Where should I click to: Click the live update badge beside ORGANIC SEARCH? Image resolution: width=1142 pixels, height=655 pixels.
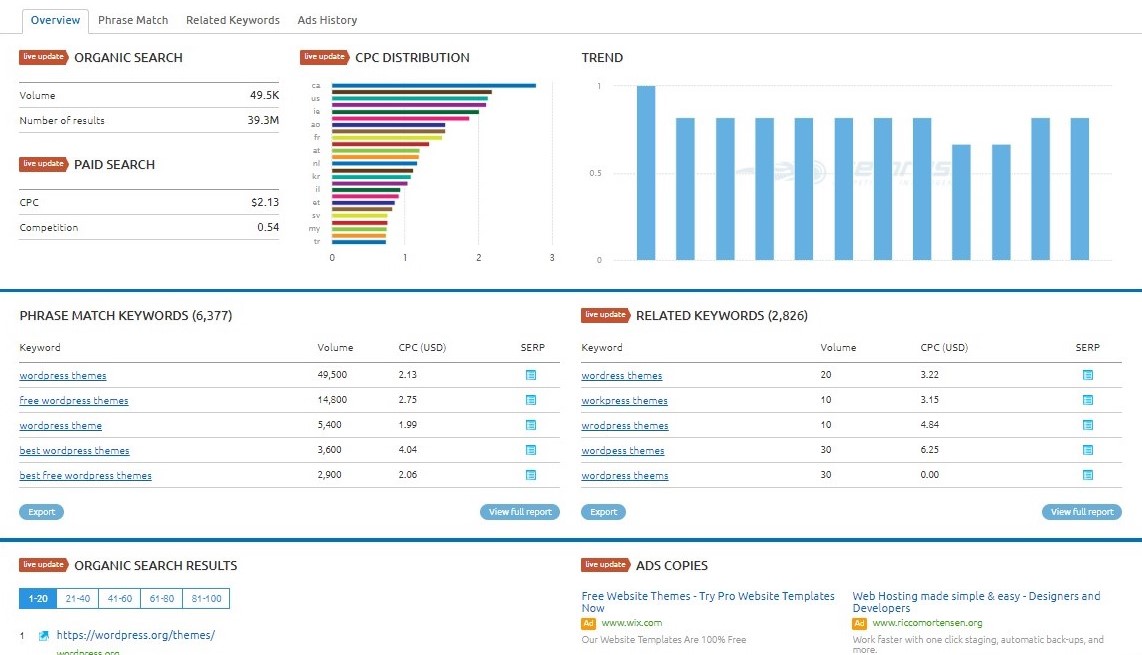pyautogui.click(x=42, y=57)
